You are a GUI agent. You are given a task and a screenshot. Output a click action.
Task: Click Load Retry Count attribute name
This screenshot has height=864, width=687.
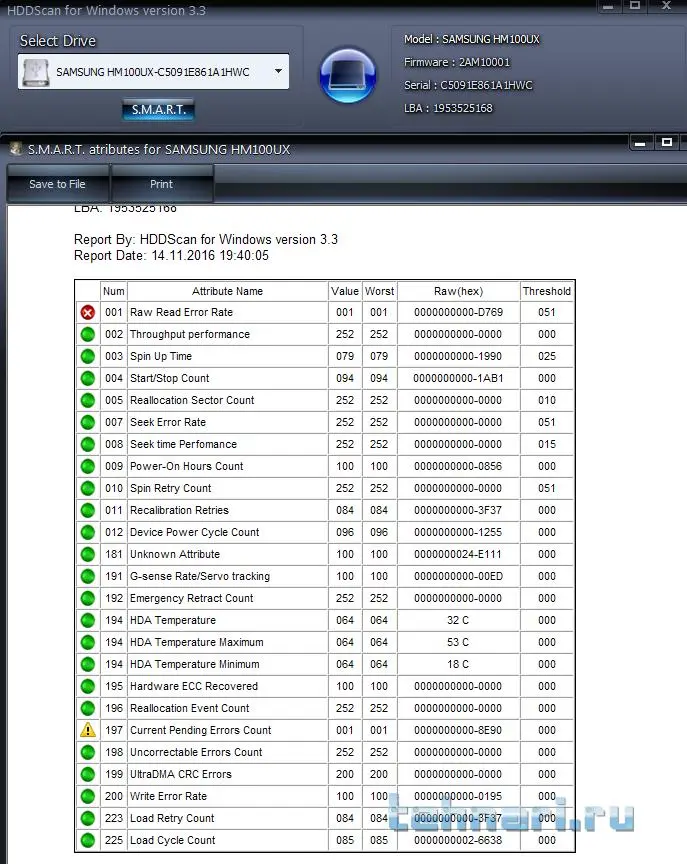[x=172, y=818]
